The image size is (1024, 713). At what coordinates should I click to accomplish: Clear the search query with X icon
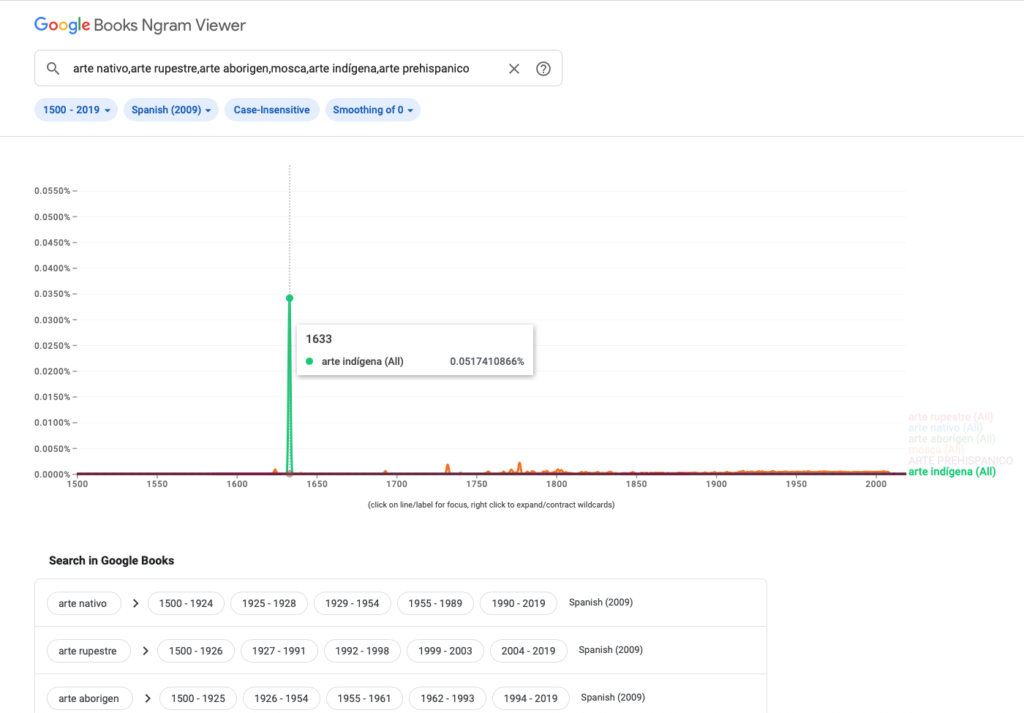click(514, 69)
